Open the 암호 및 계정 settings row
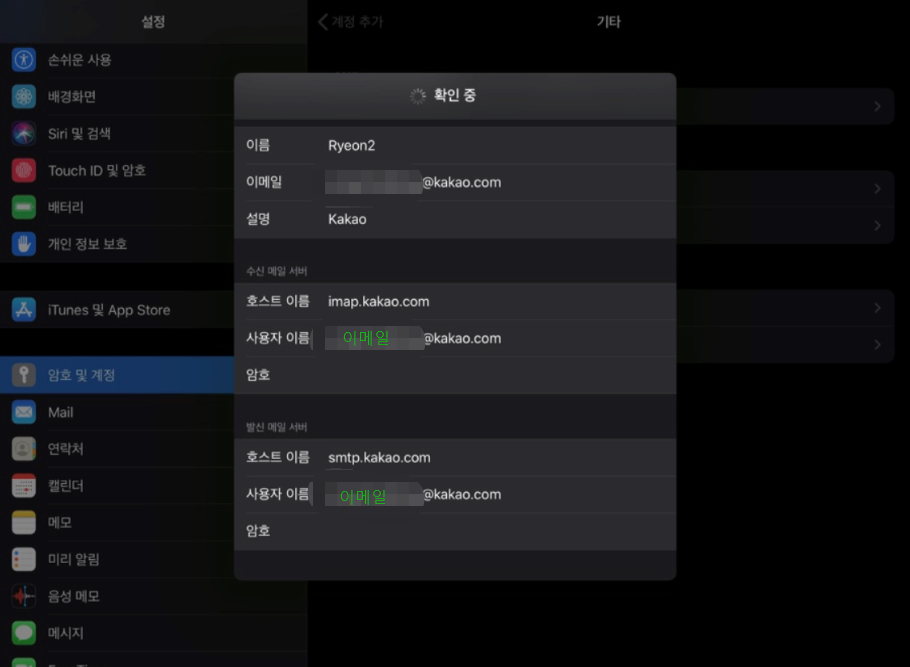The height and width of the screenshot is (667, 910). pyautogui.click(x=117, y=375)
